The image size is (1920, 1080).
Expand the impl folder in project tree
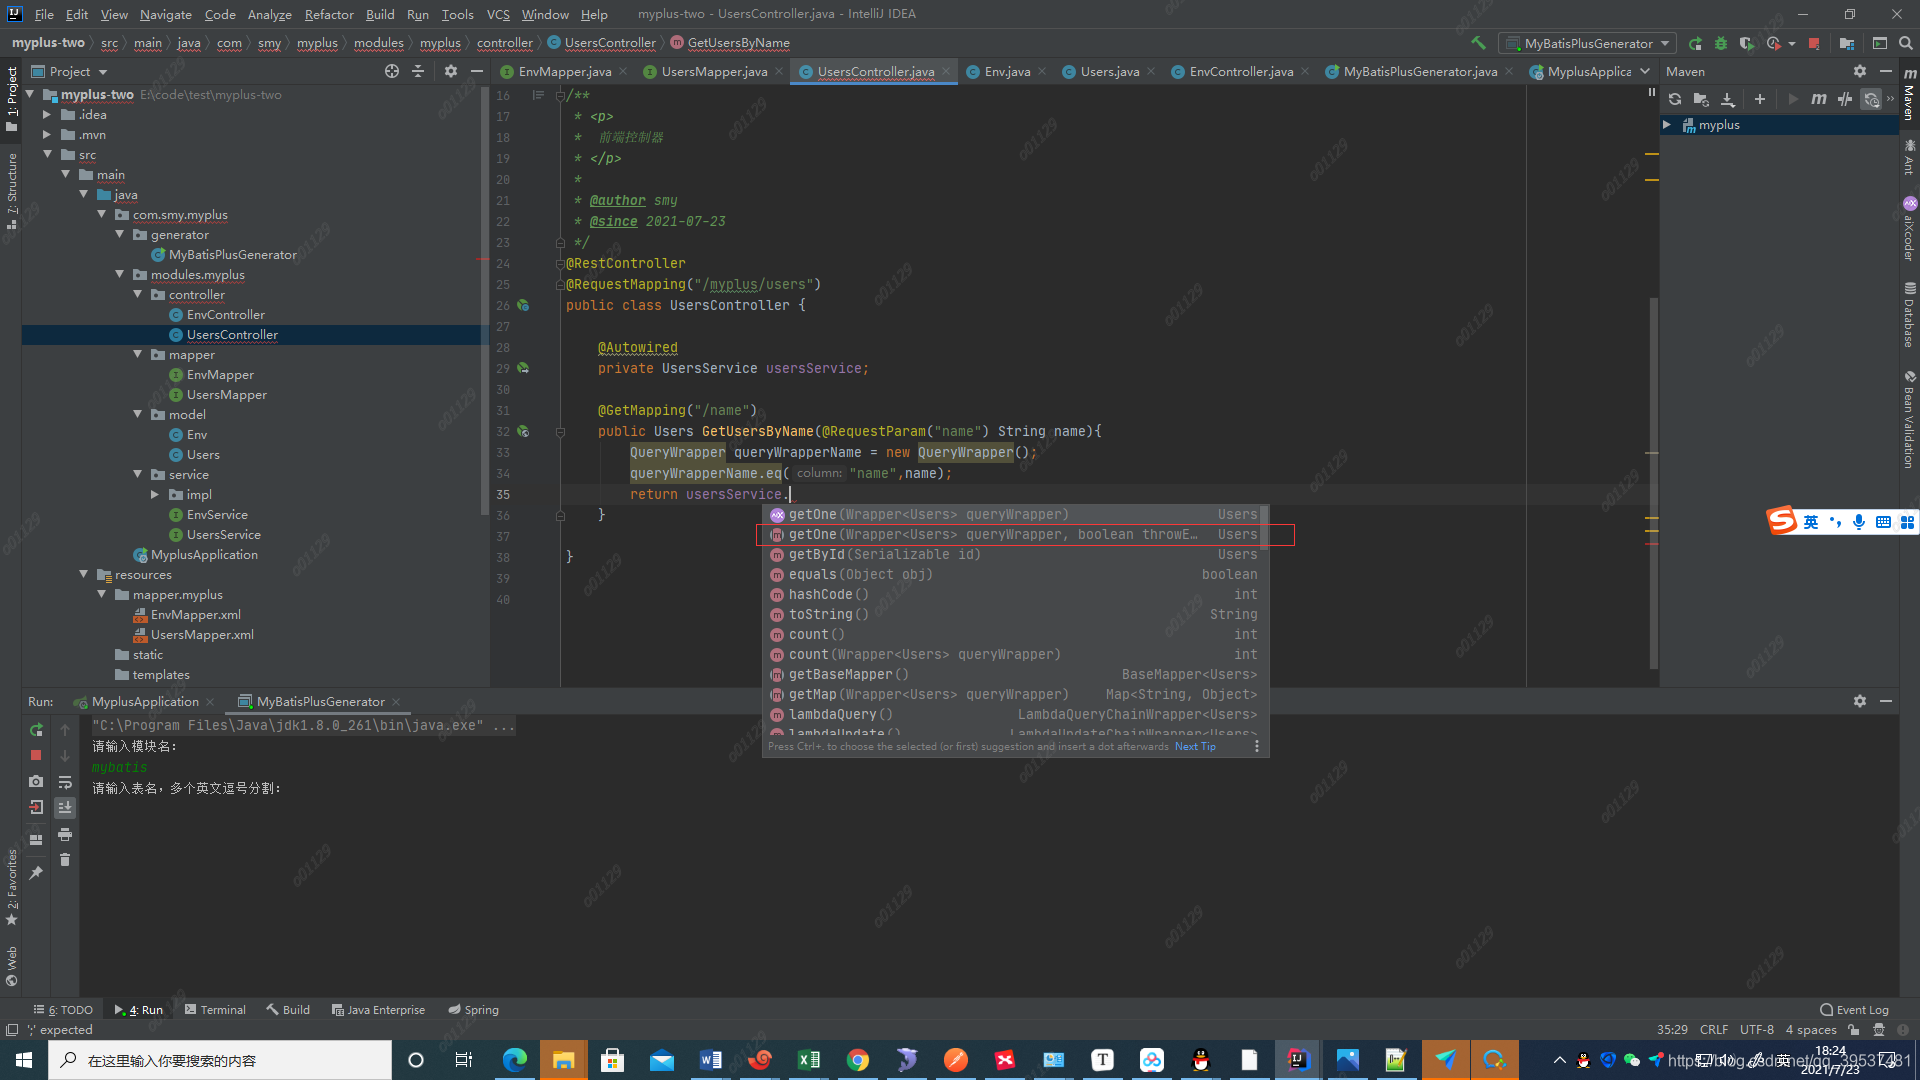coord(155,495)
